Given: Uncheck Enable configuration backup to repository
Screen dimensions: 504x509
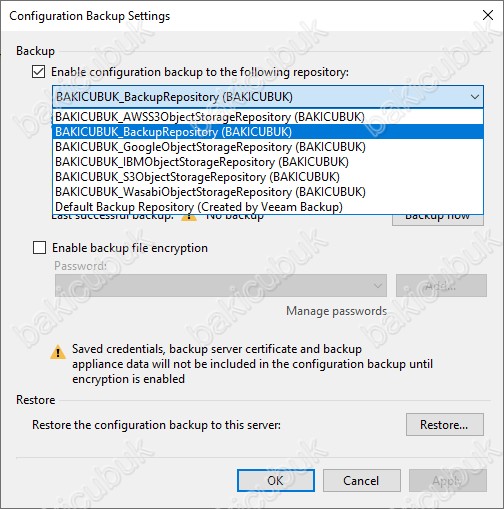Looking at the screenshot, I should coord(39,72).
